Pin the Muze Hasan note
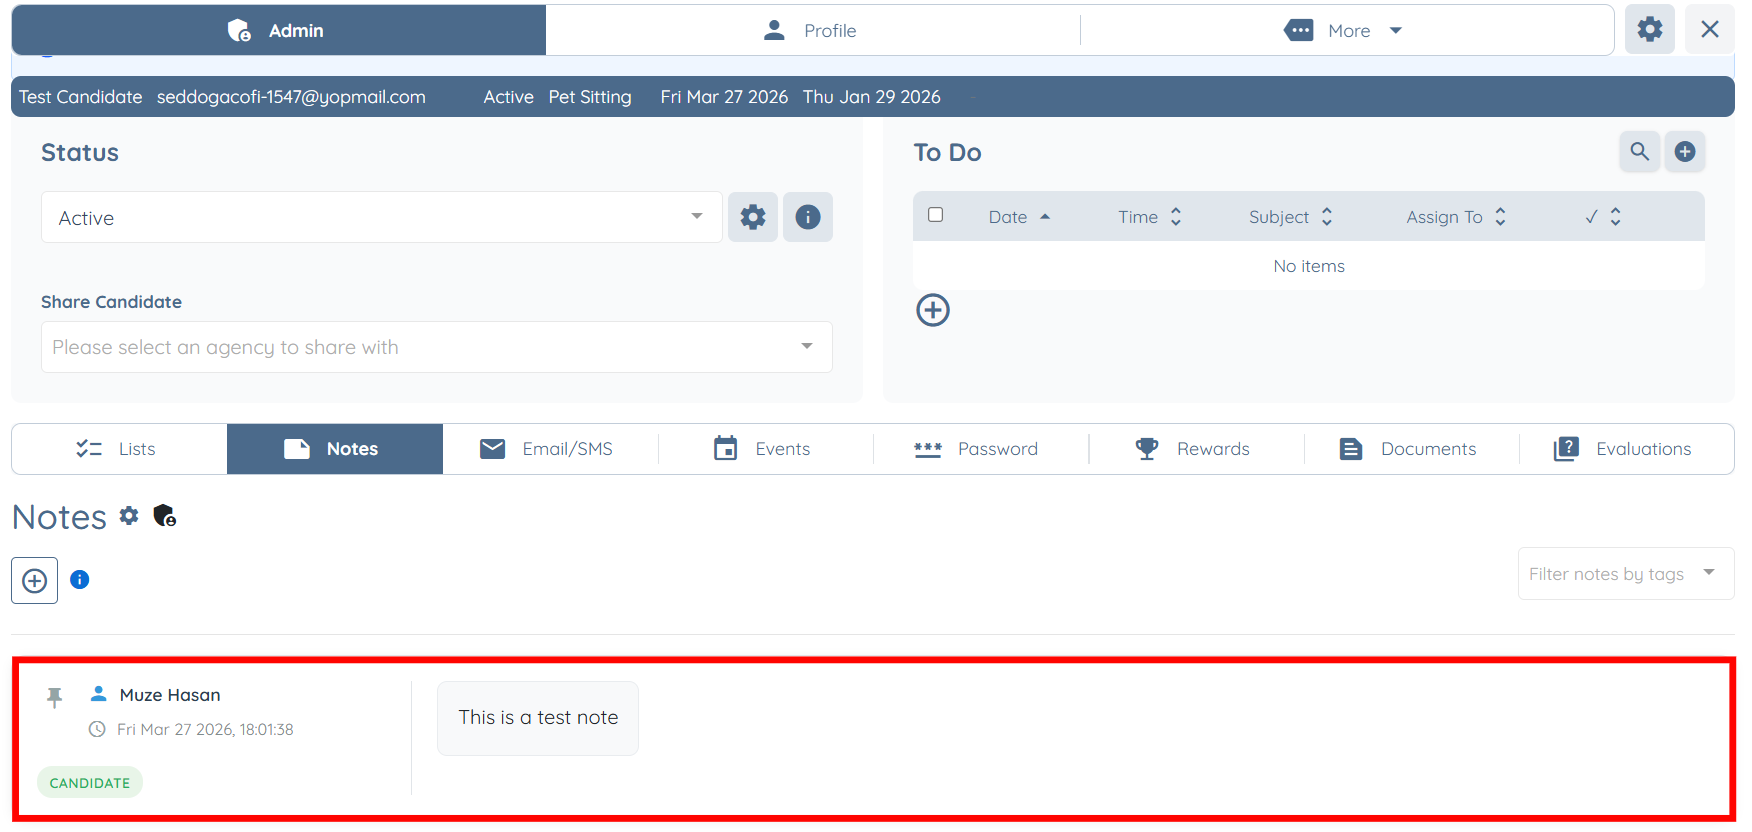The width and height of the screenshot is (1752, 832). coord(55,697)
